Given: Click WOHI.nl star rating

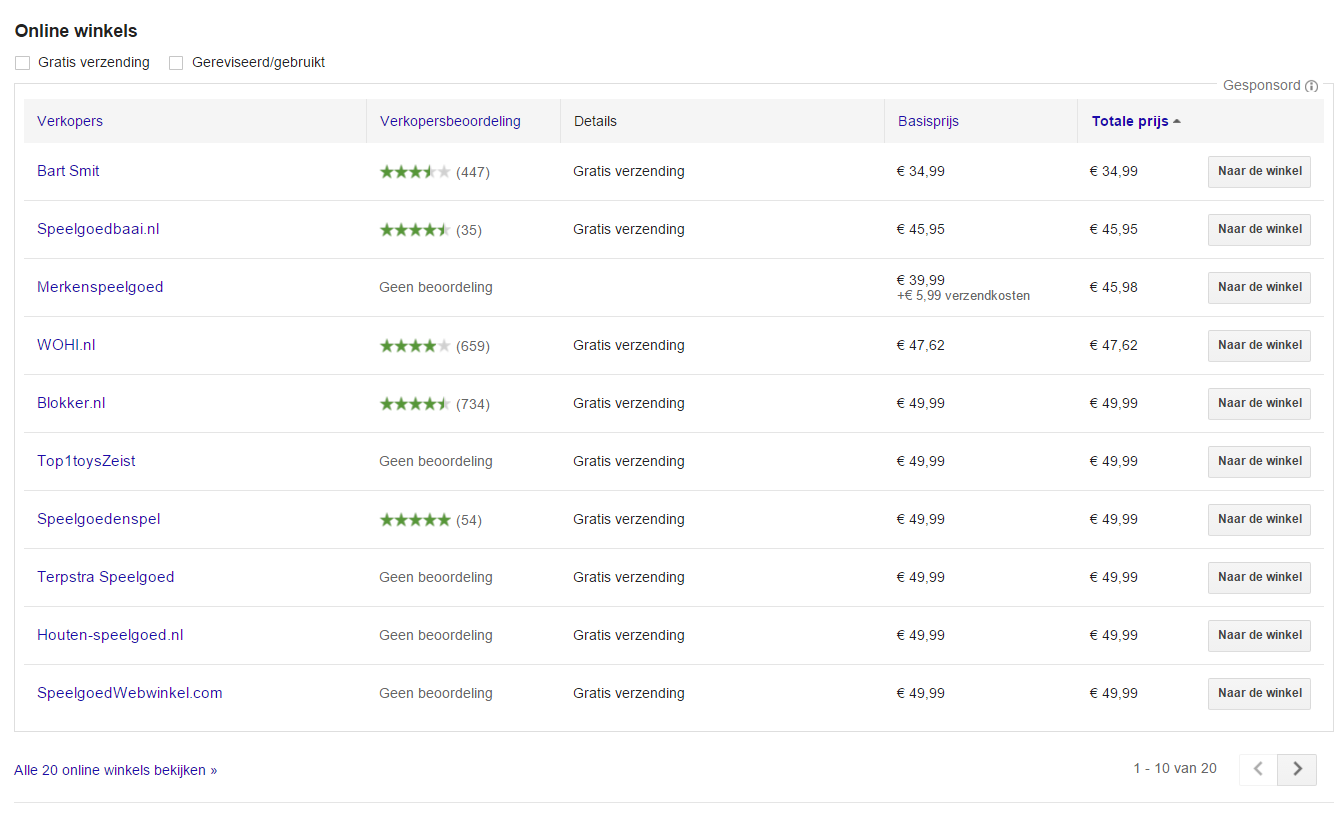Looking at the screenshot, I should click(415, 346).
